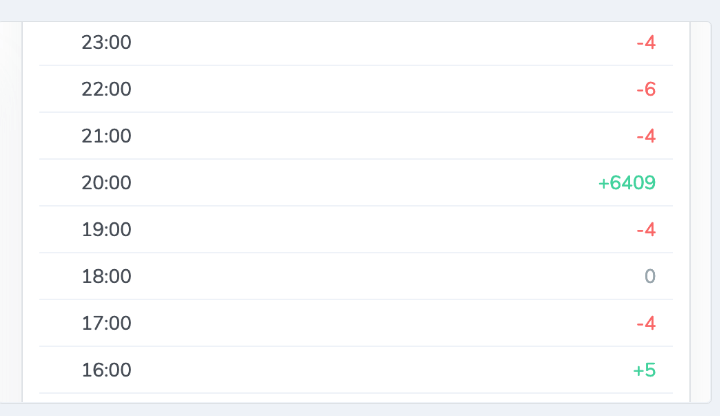The image size is (720, 416).
Task: Click the 23:00 time label
Action: tap(106, 43)
